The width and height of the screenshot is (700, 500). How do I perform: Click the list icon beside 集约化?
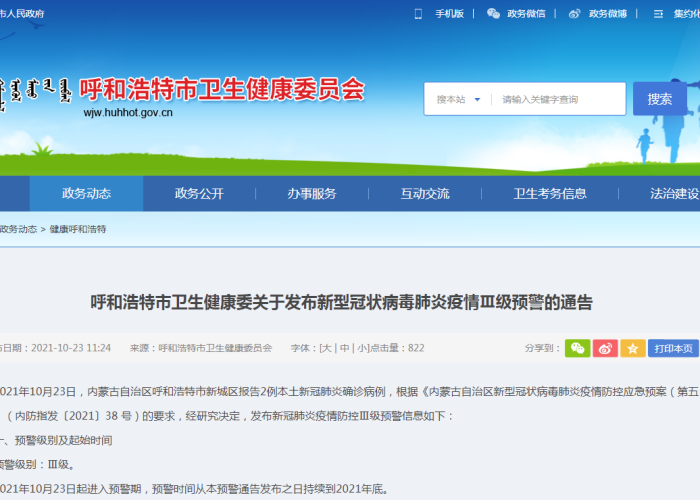tap(658, 14)
